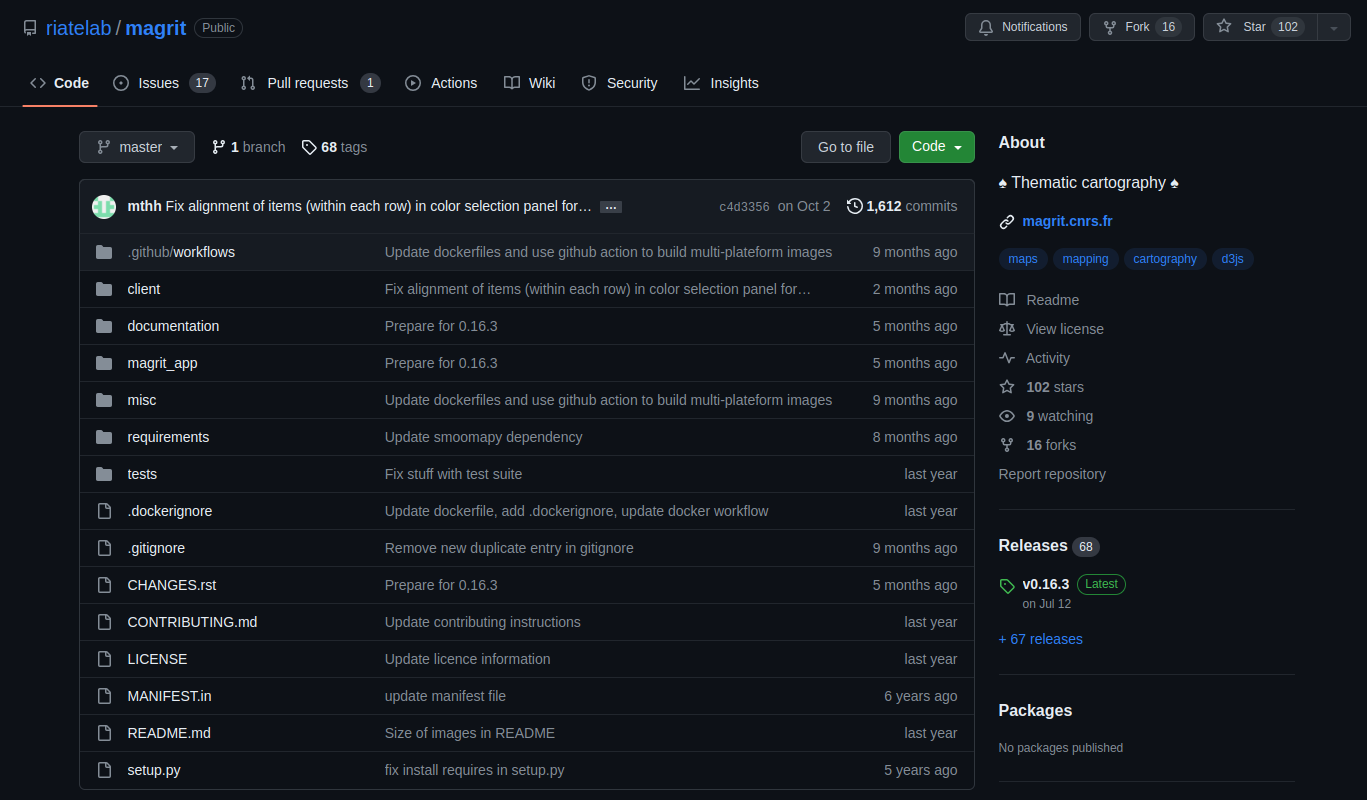
Task: Switch to the Issues tab
Action: pyautogui.click(x=163, y=83)
